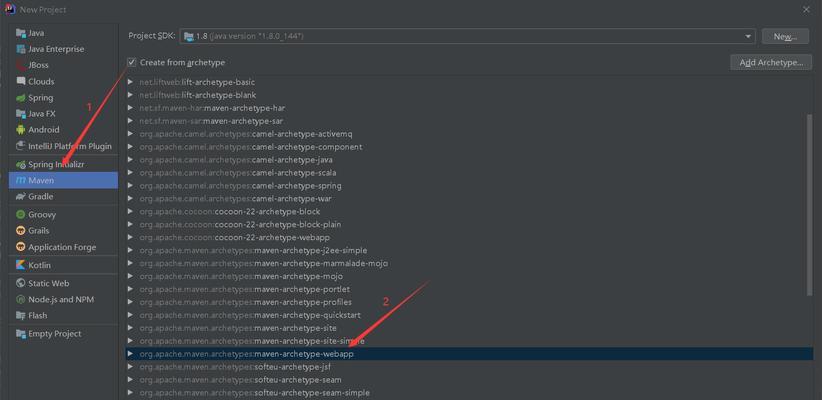Expand the lift-archetype-blank node
The height and width of the screenshot is (400, 822).
(130, 95)
